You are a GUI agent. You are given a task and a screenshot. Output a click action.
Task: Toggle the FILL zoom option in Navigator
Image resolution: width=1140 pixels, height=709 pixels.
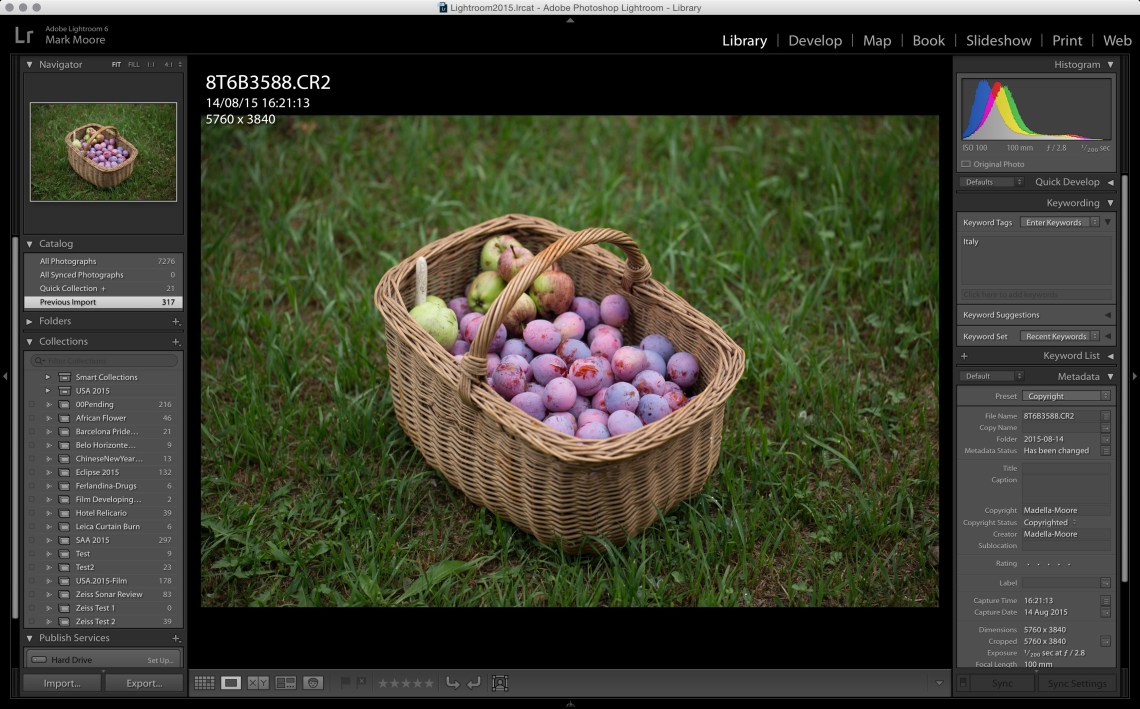pos(133,65)
